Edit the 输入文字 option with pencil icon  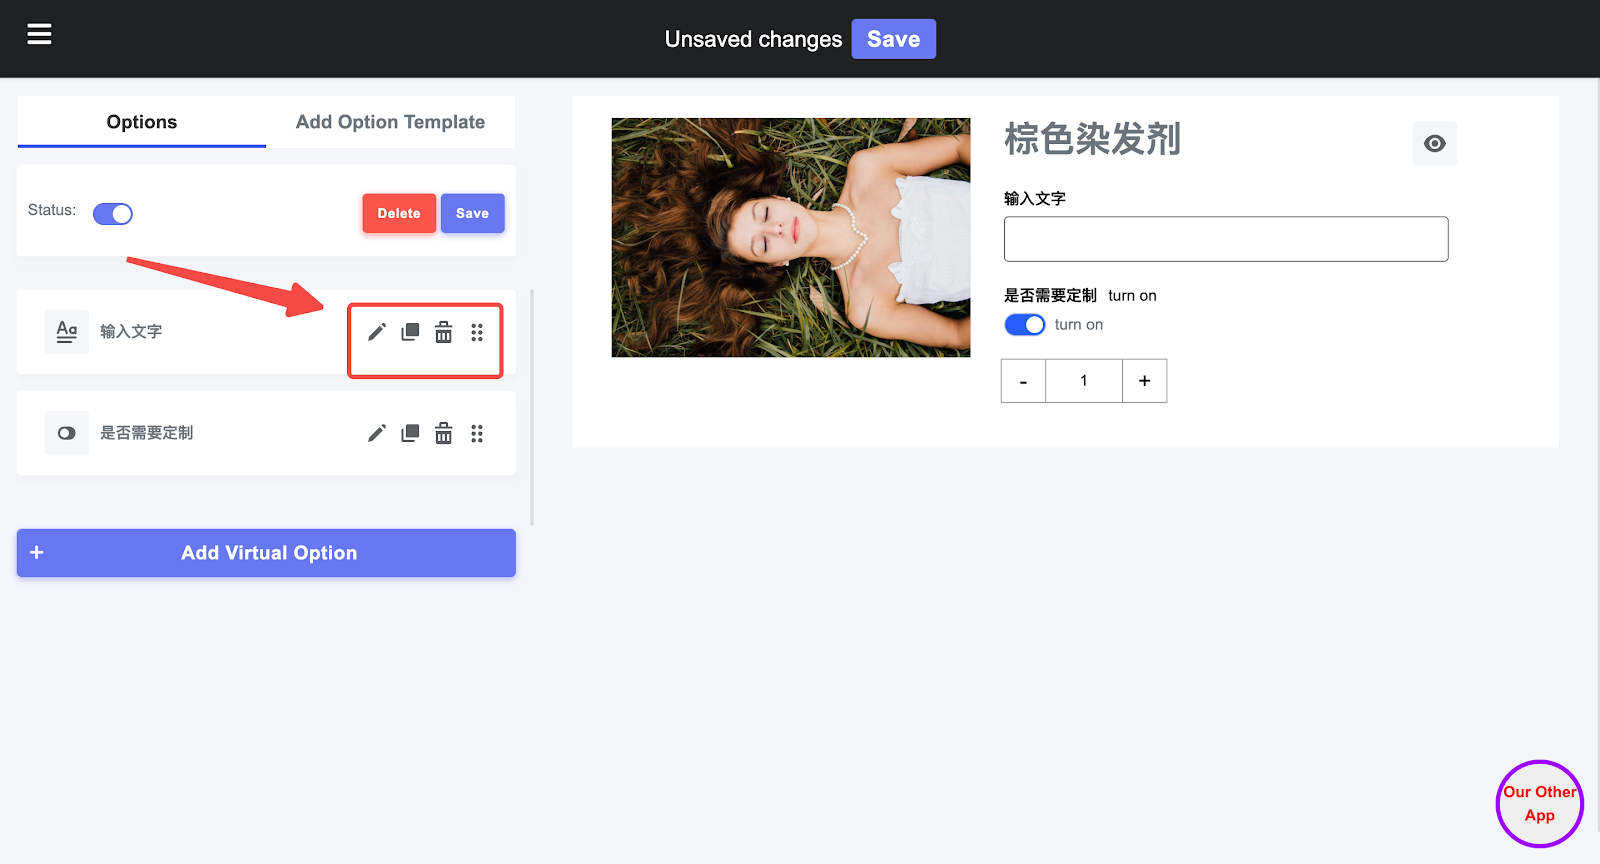point(376,332)
